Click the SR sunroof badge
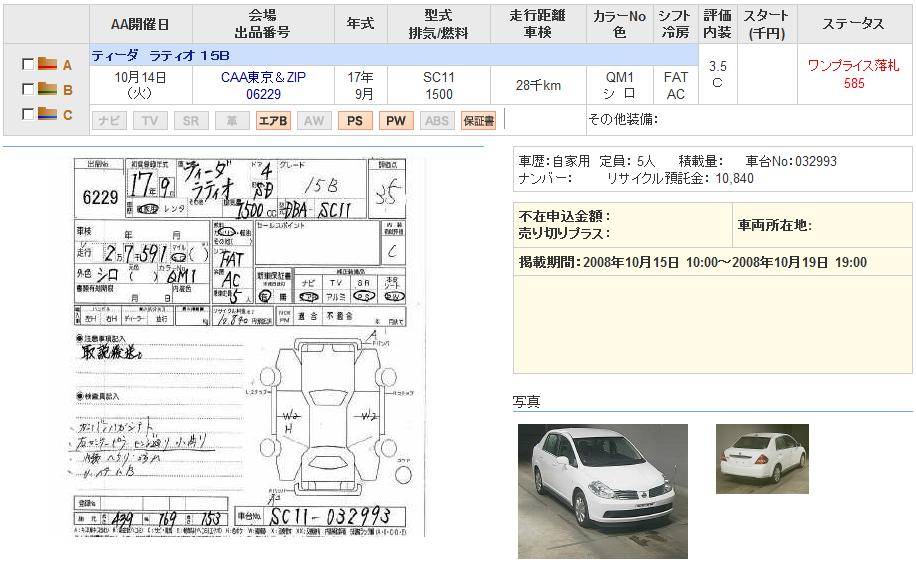The image size is (916, 565). [191, 121]
